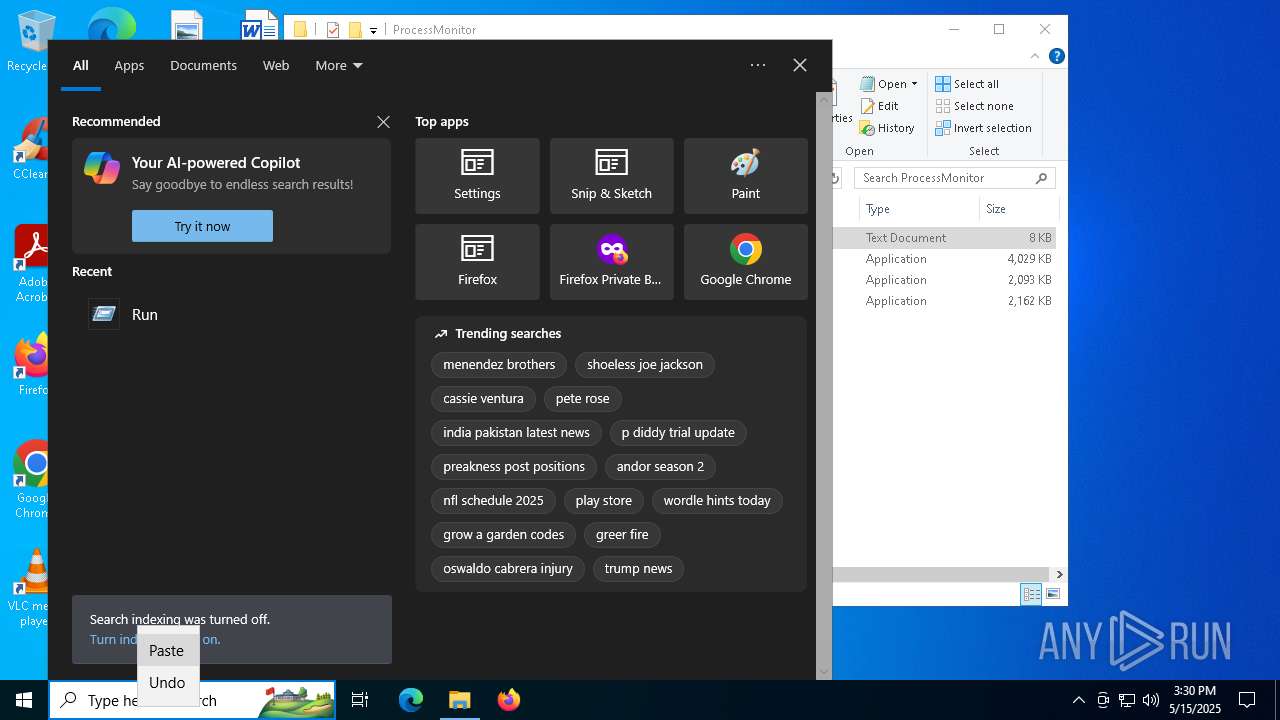Search trending 'p diddy trial update'

[x=678, y=432]
